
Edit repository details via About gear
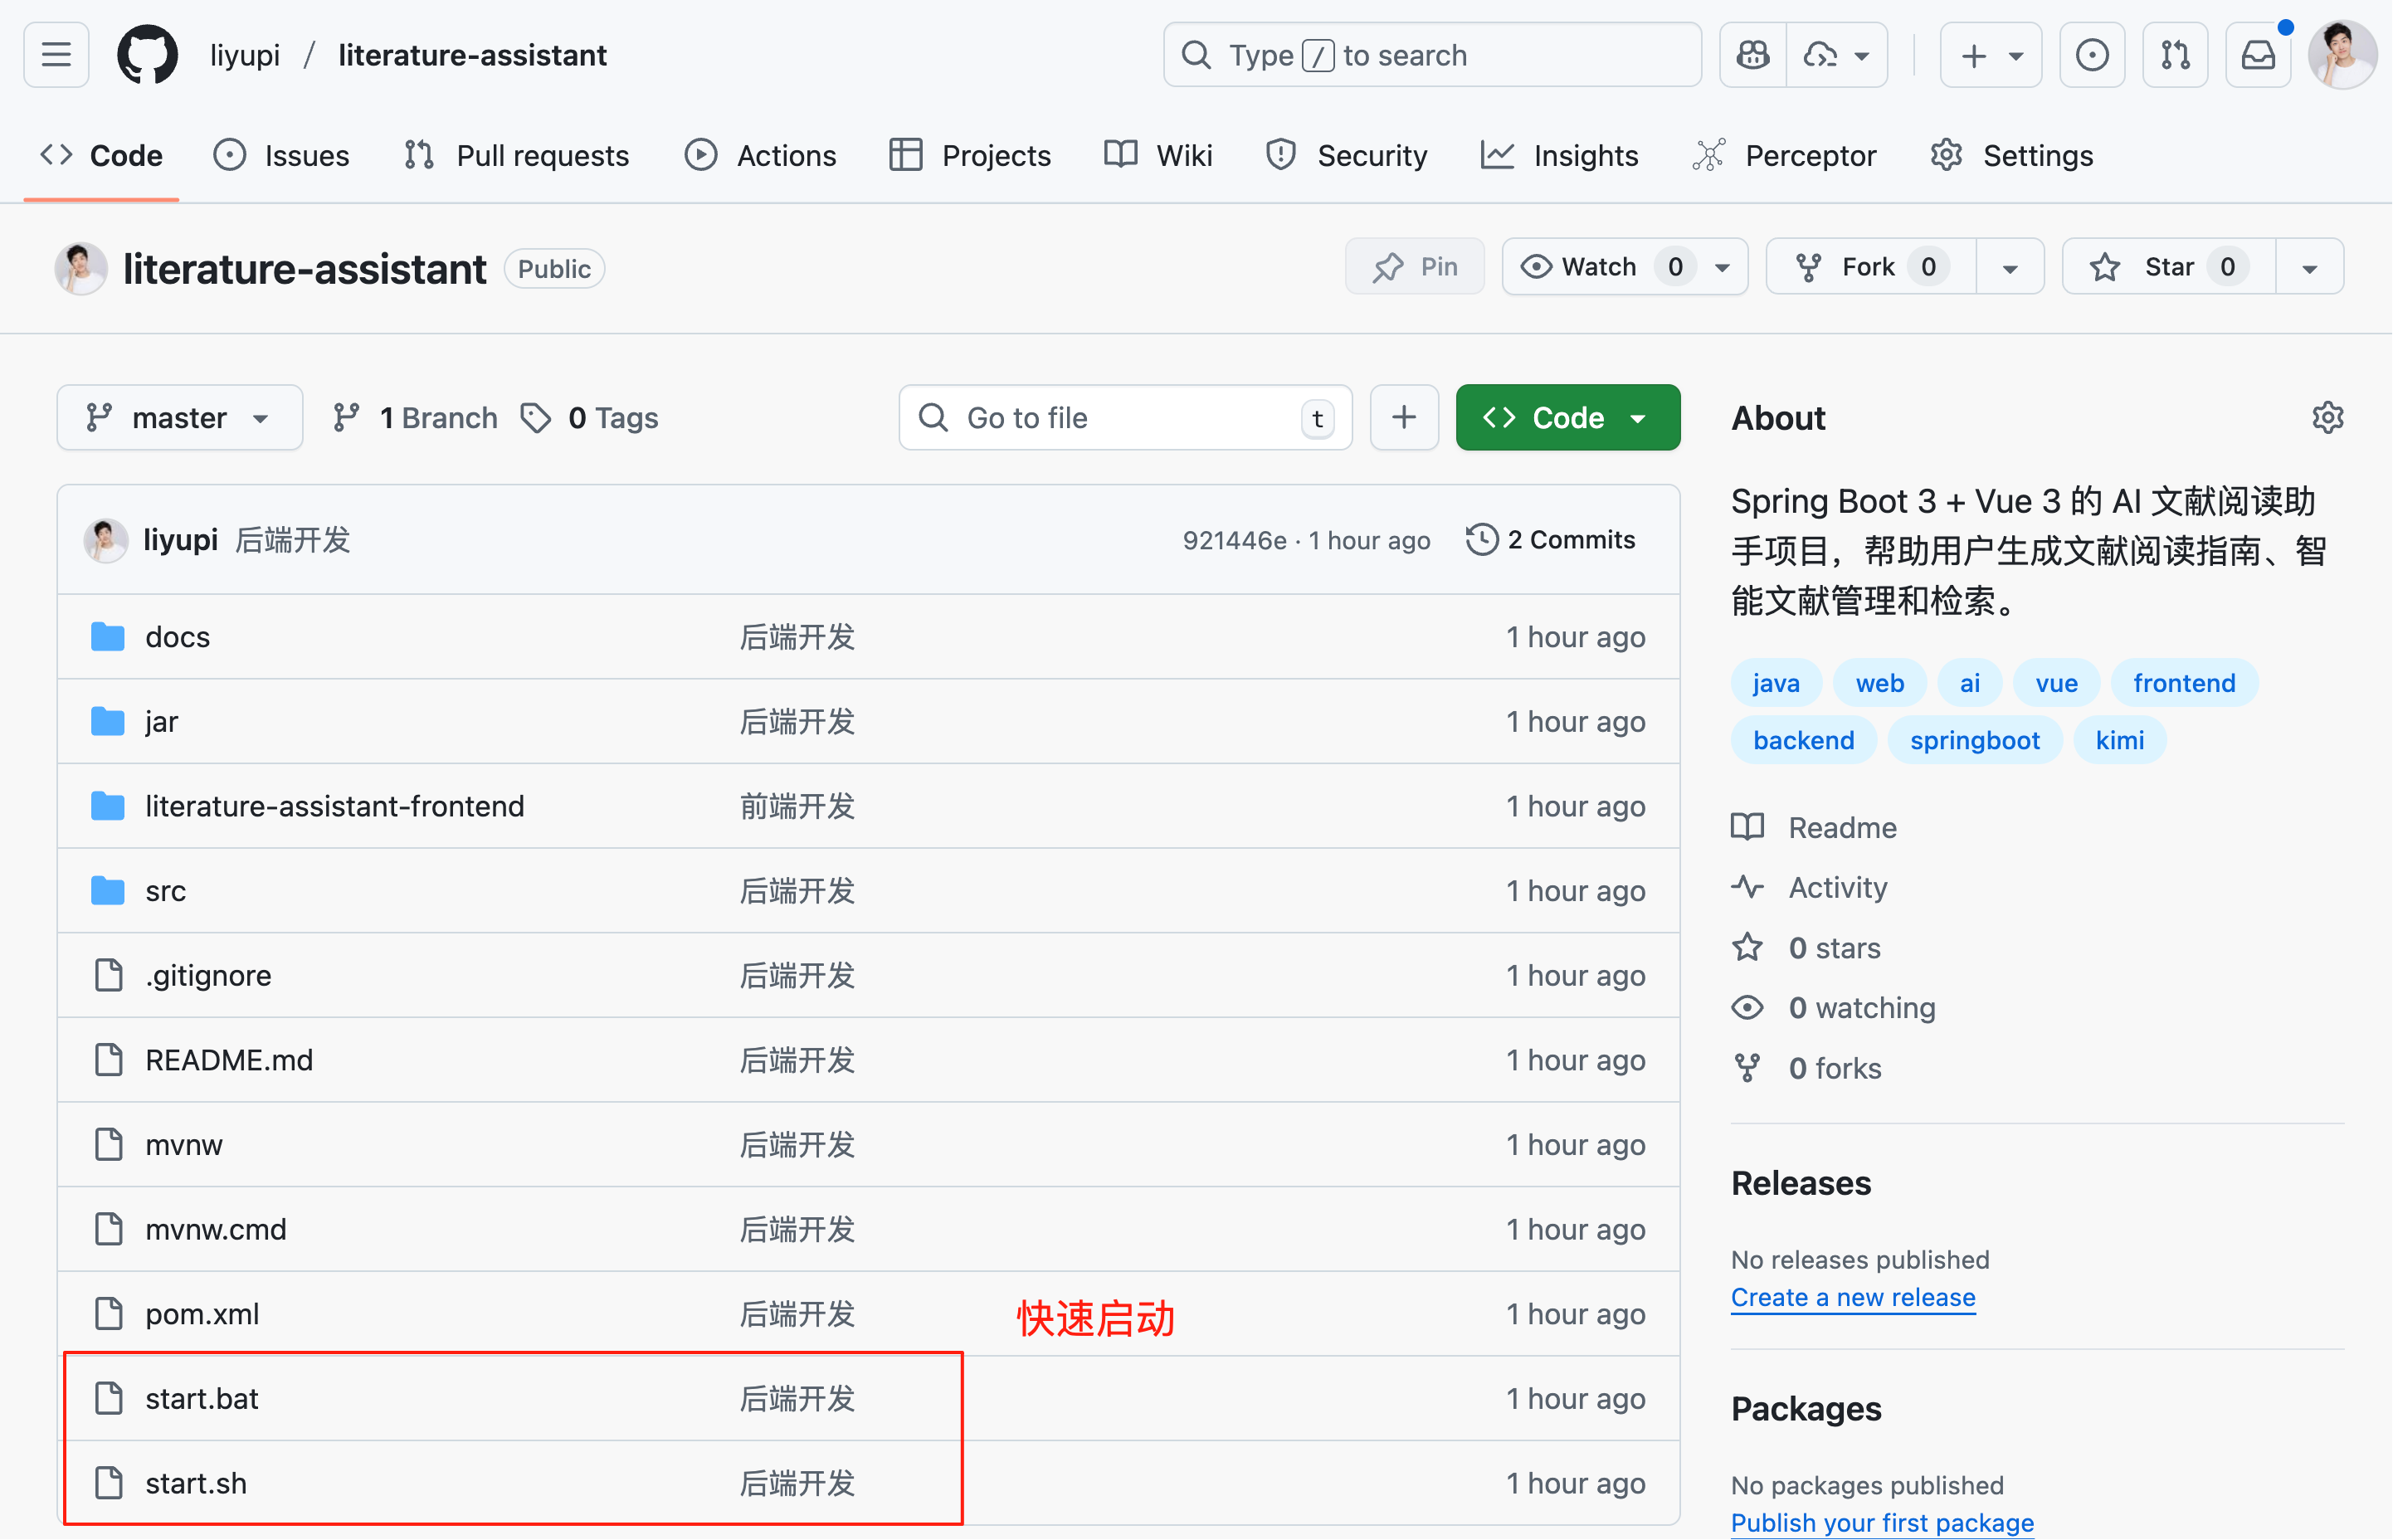click(x=2327, y=418)
